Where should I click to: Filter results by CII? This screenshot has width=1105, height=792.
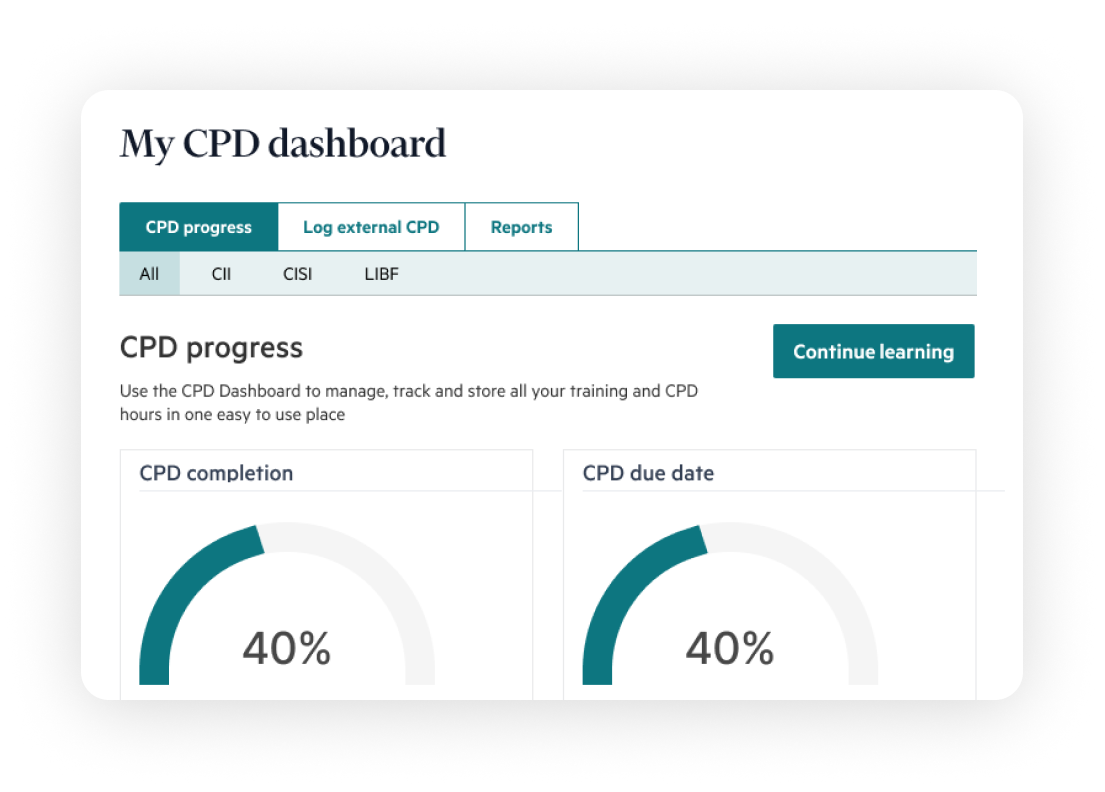pyautogui.click(x=221, y=273)
